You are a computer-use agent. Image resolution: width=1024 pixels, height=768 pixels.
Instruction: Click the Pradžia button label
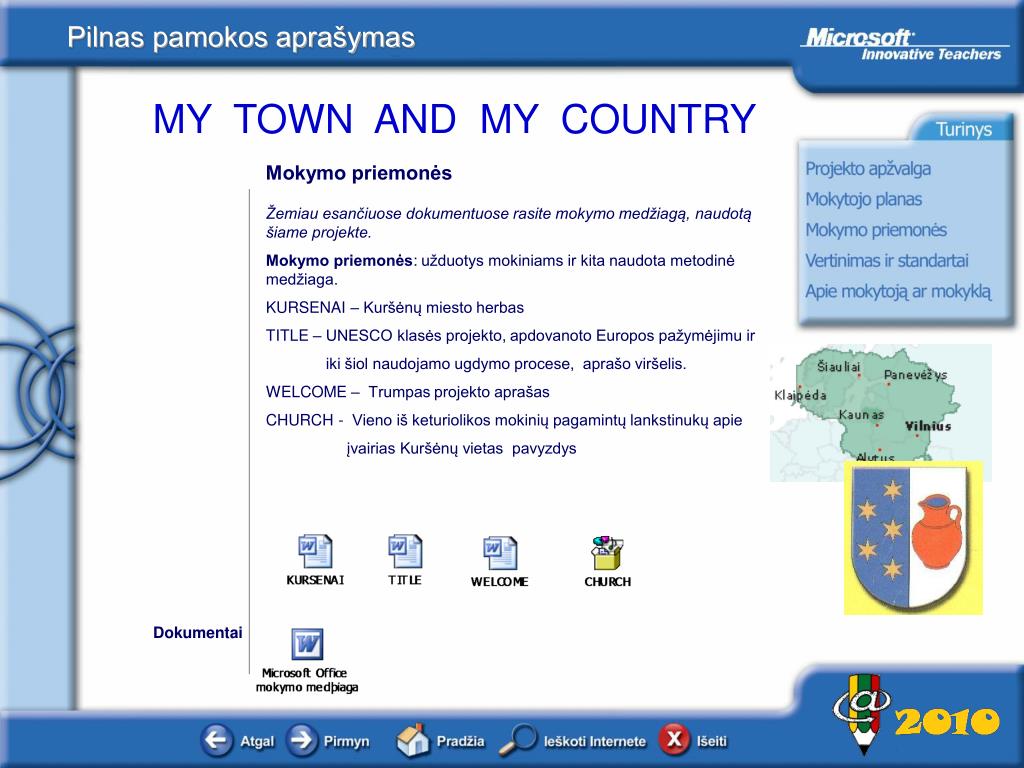click(x=460, y=741)
